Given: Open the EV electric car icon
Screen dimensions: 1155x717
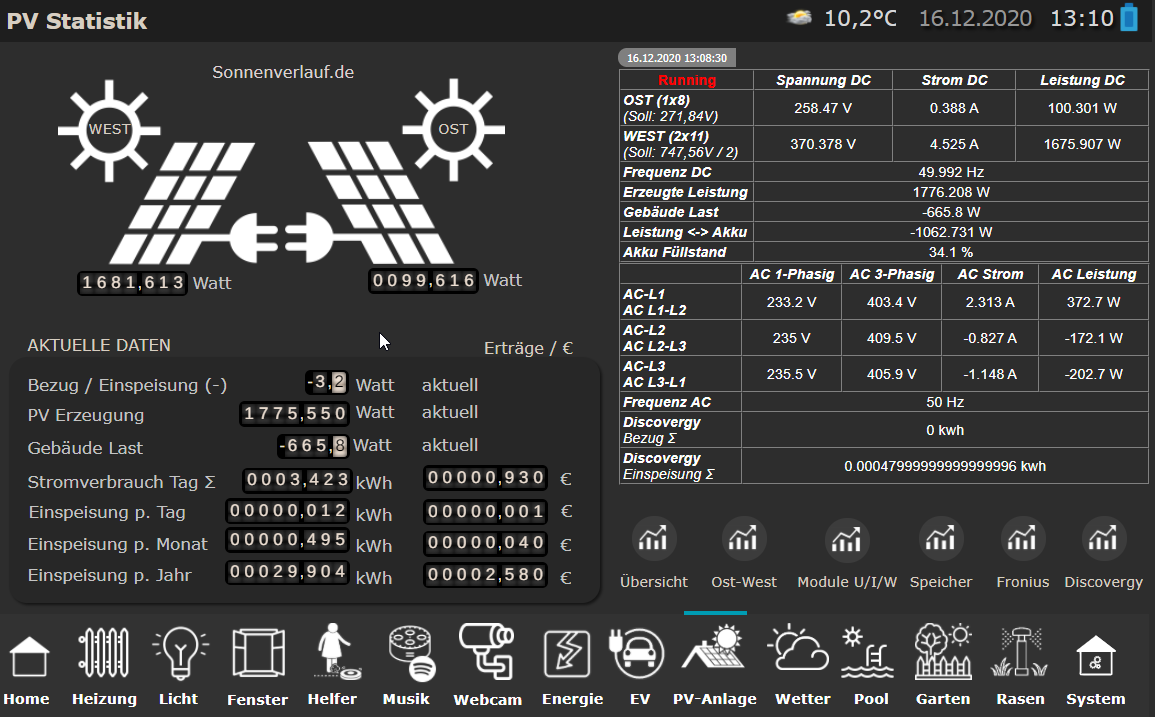Looking at the screenshot, I should point(640,656).
